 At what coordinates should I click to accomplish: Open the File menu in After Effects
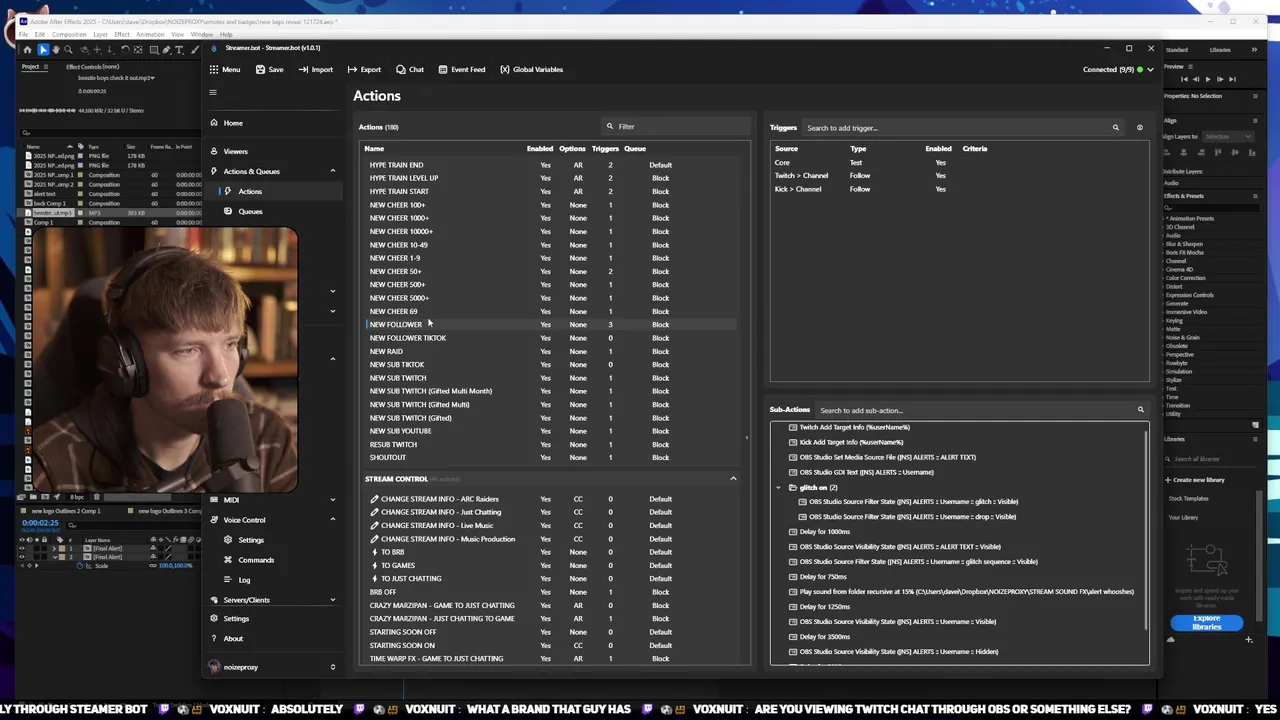coord(23,35)
